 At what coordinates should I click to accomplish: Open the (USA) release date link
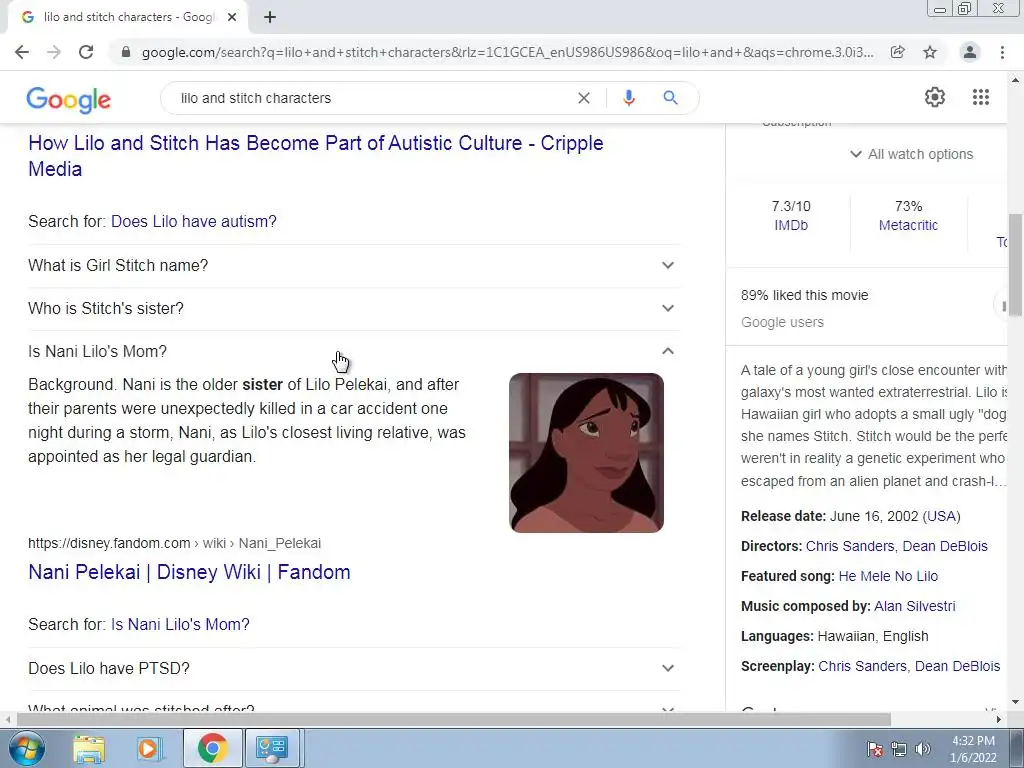[x=941, y=516]
